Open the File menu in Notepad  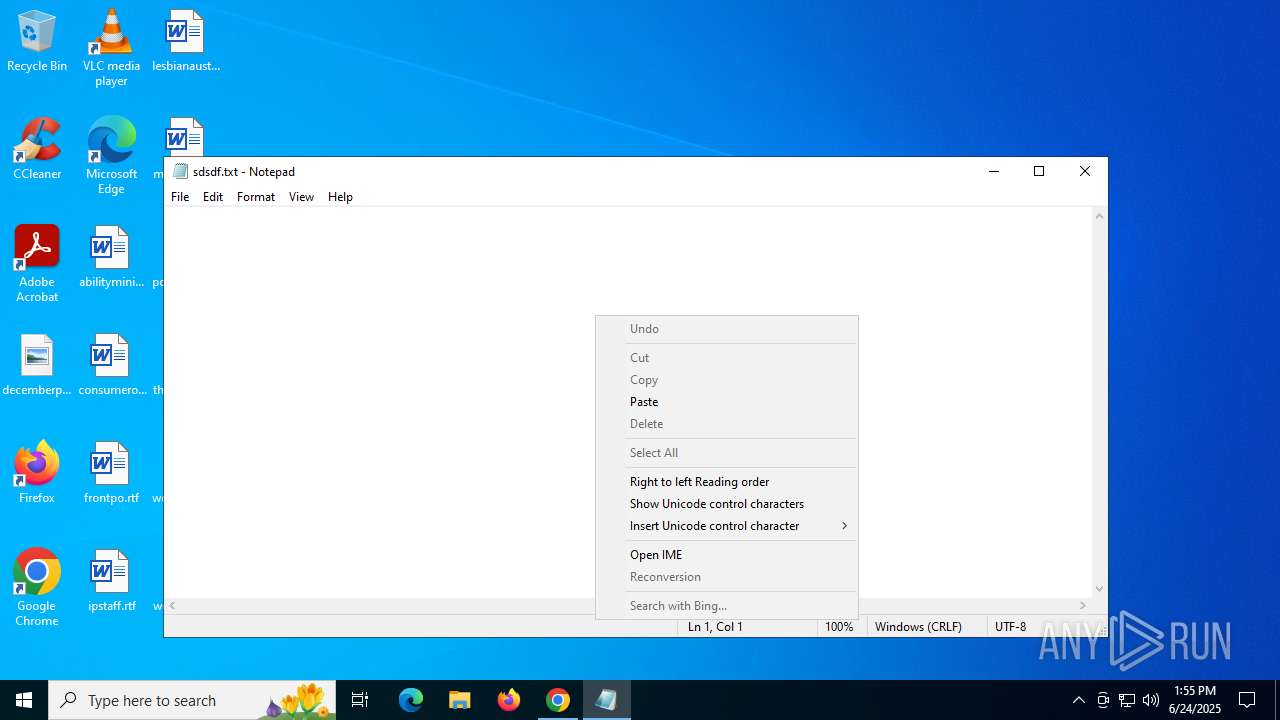[180, 197]
